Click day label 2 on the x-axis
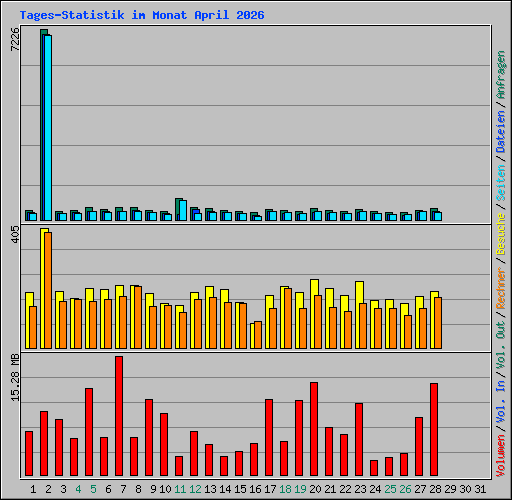Image resolution: width=512 pixels, height=500 pixels. 48,489
